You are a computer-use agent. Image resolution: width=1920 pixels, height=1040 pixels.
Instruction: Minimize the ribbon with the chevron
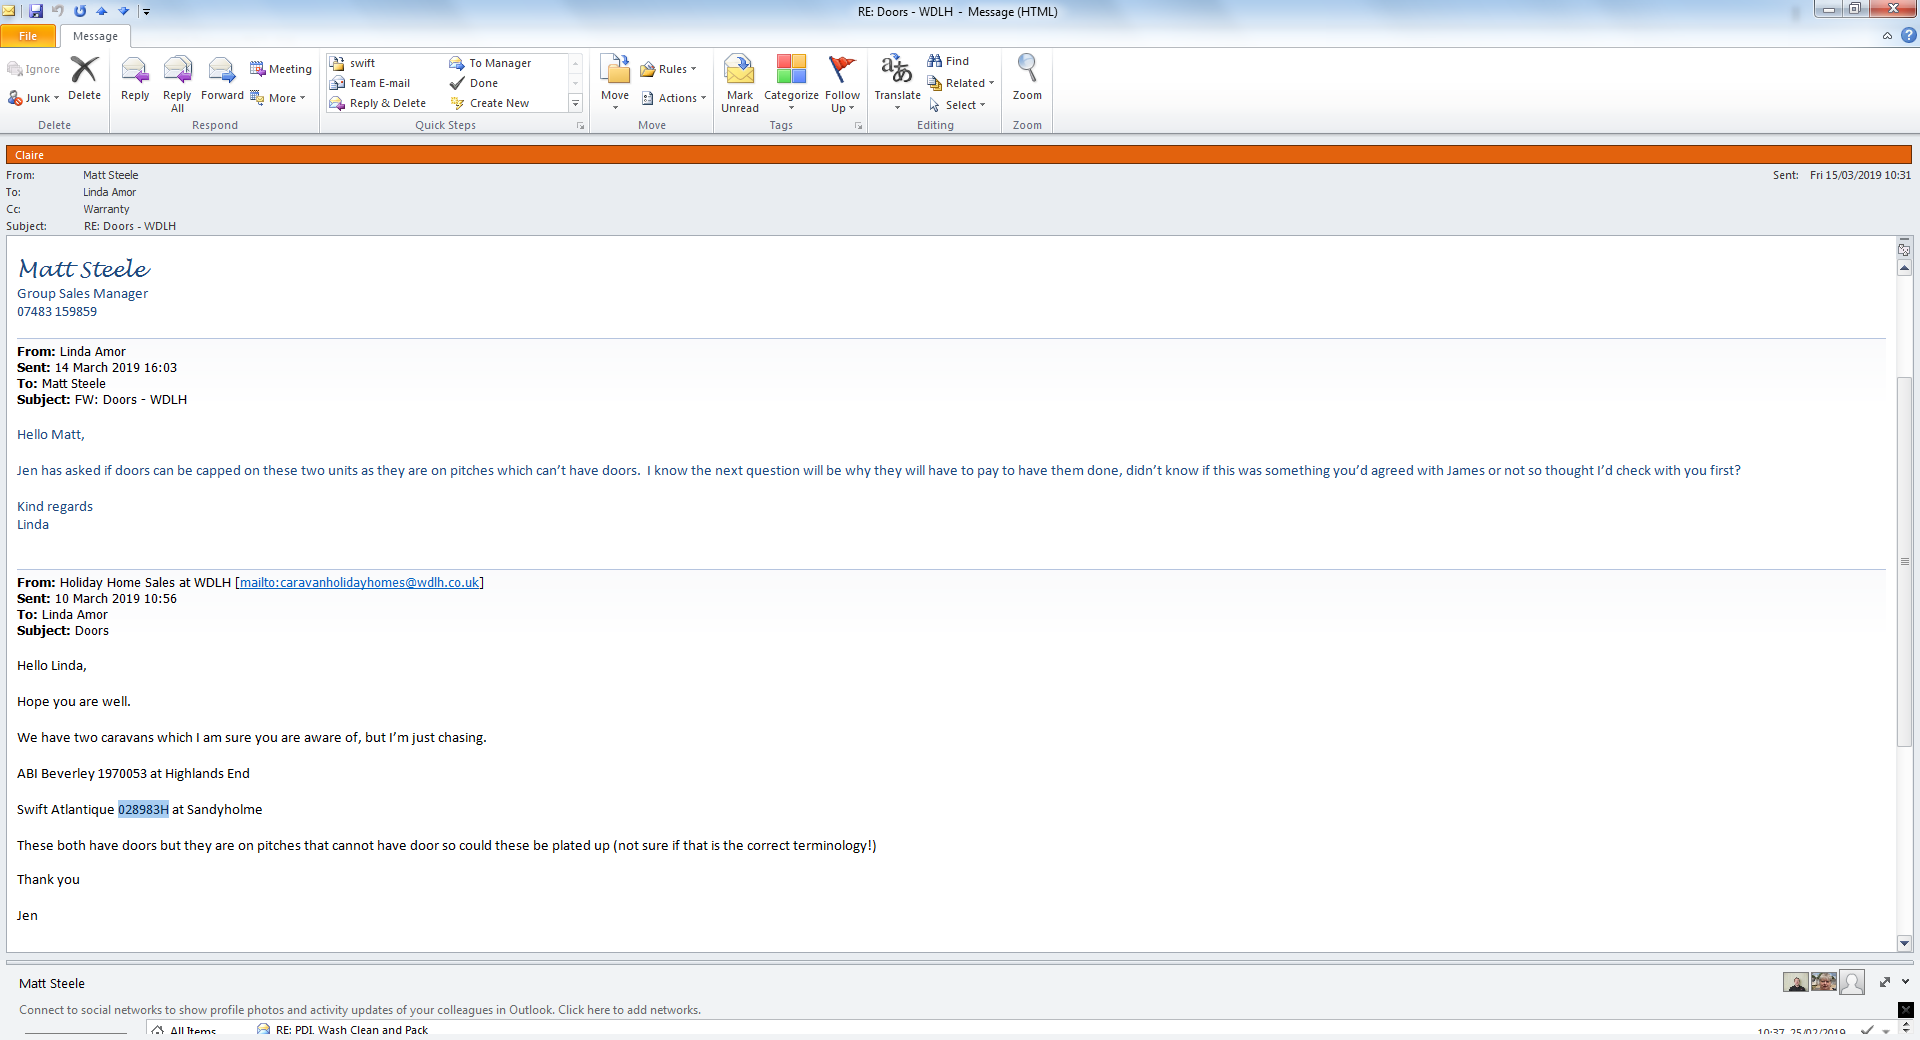coord(1887,36)
